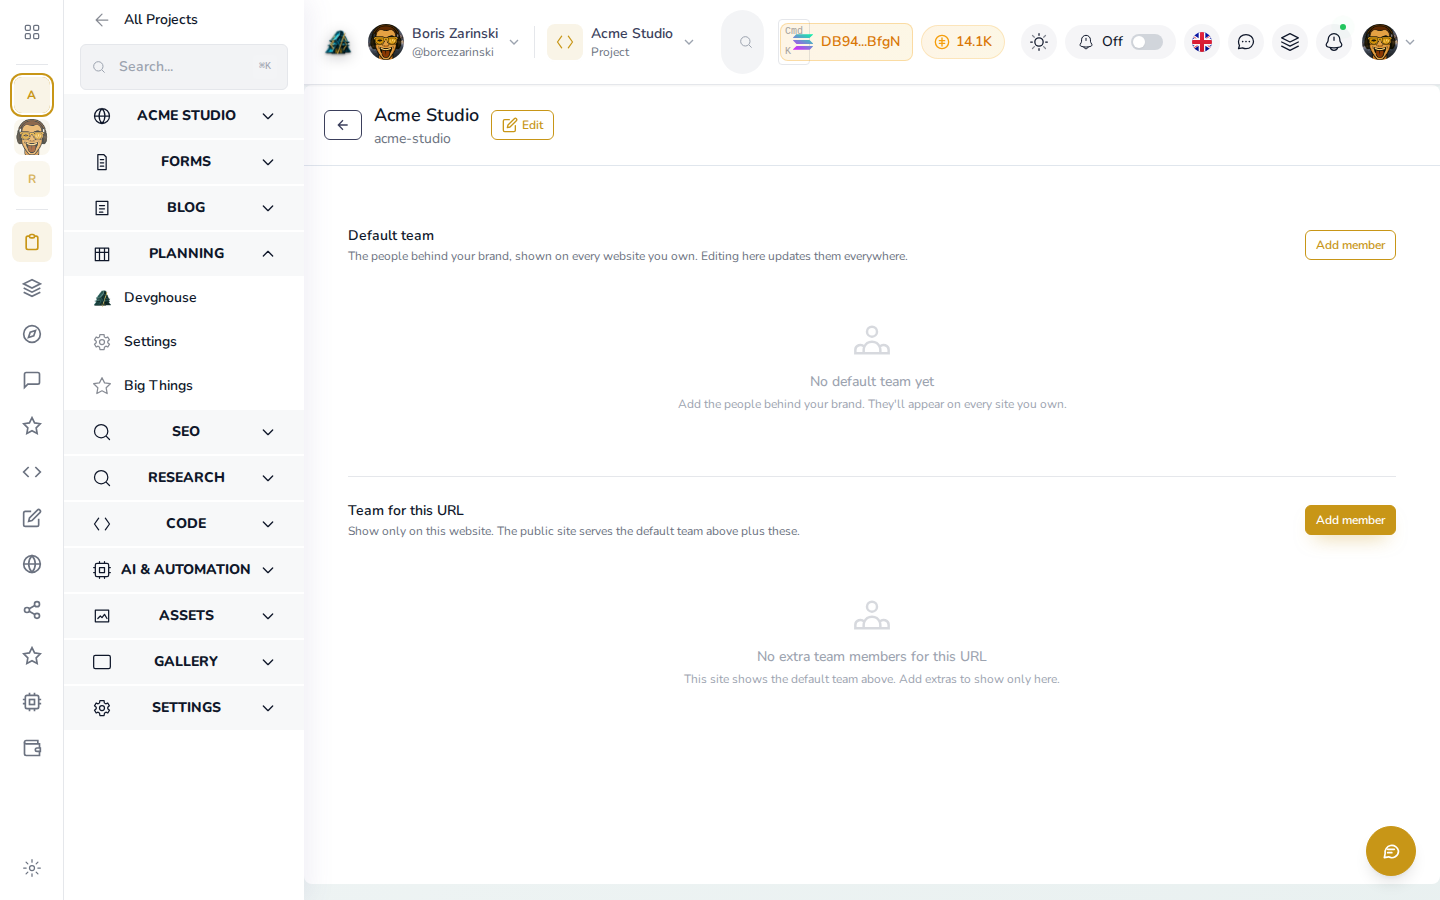Open the share nodes icon in left rail
Image resolution: width=1440 pixels, height=900 pixels.
click(32, 610)
